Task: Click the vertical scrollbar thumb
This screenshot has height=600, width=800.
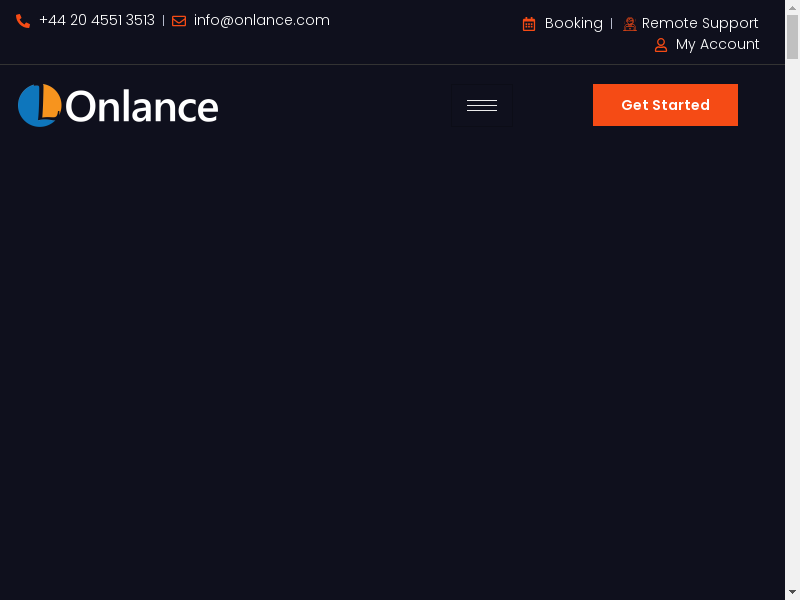Action: (x=792, y=37)
